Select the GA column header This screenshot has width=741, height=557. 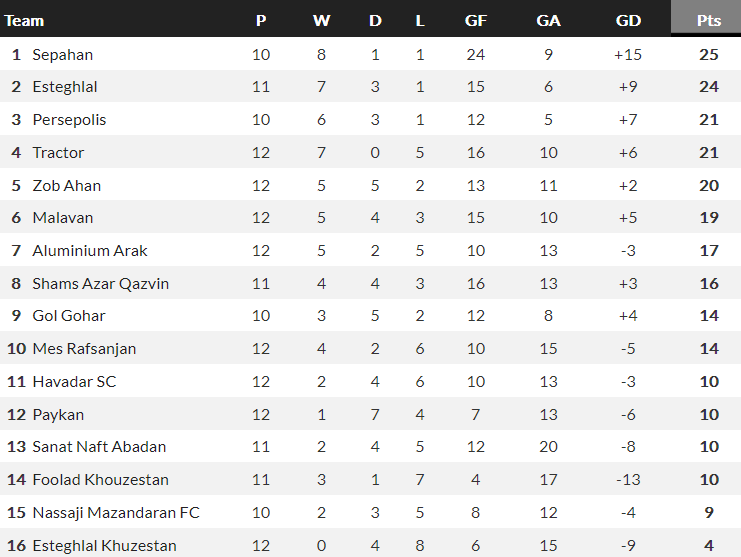(548, 20)
